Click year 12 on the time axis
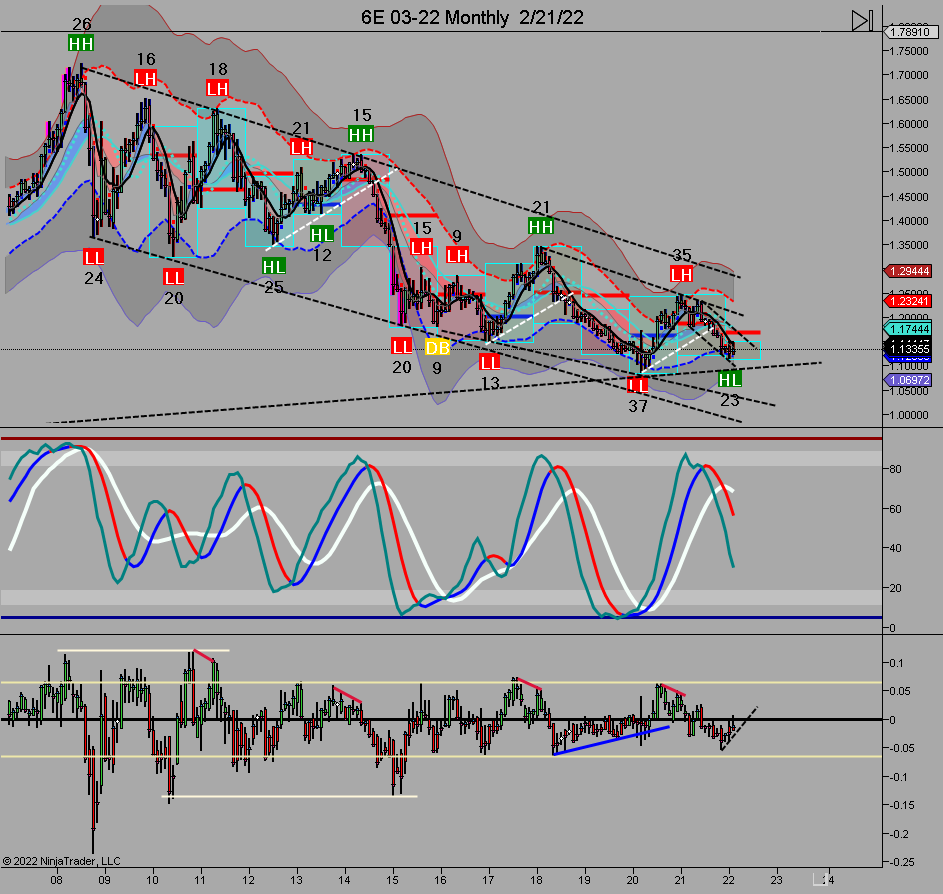The image size is (943, 894). pyautogui.click(x=248, y=880)
